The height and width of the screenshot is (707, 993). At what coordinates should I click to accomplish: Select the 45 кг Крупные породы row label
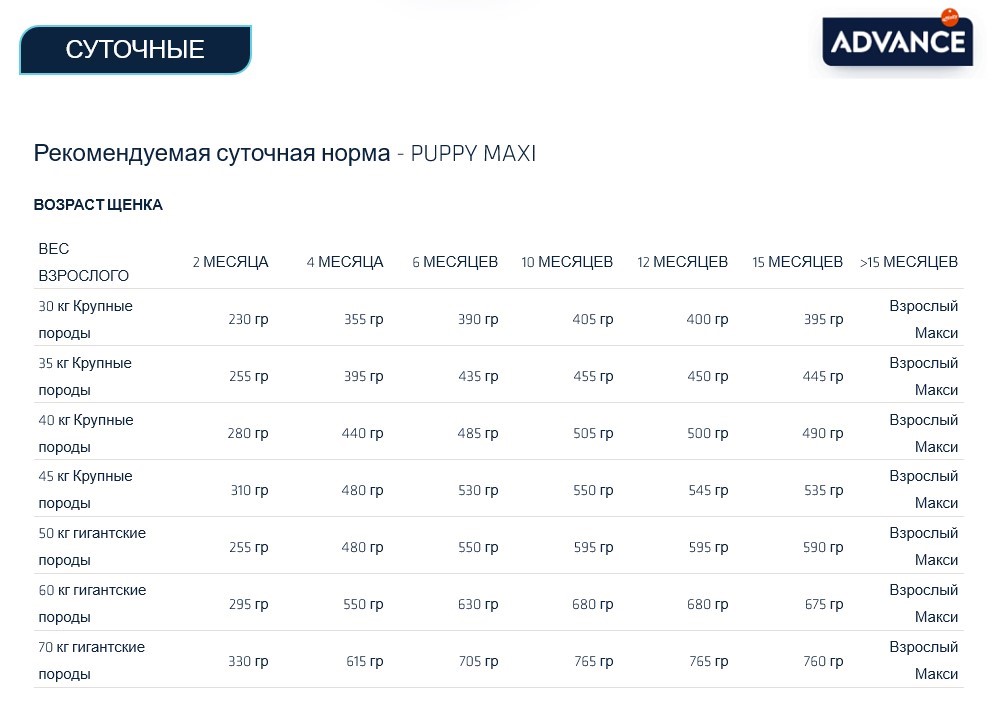tap(85, 489)
